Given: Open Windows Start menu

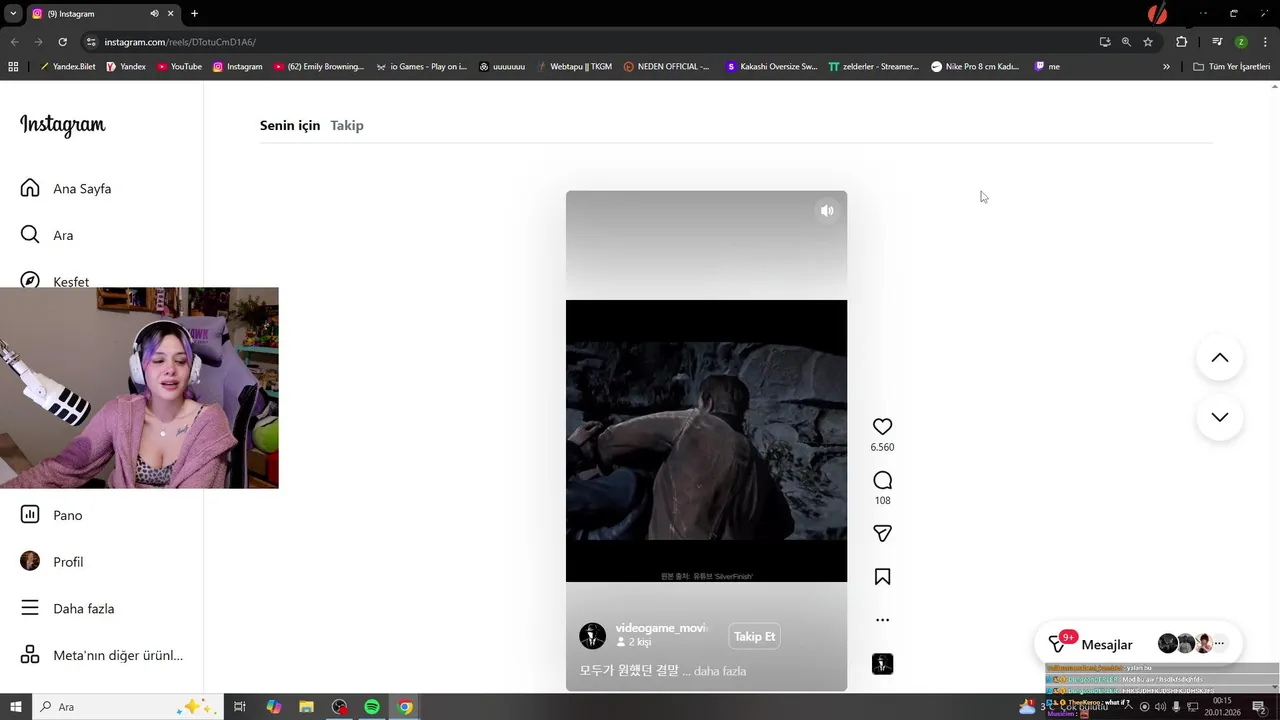Looking at the screenshot, I should coord(16,707).
